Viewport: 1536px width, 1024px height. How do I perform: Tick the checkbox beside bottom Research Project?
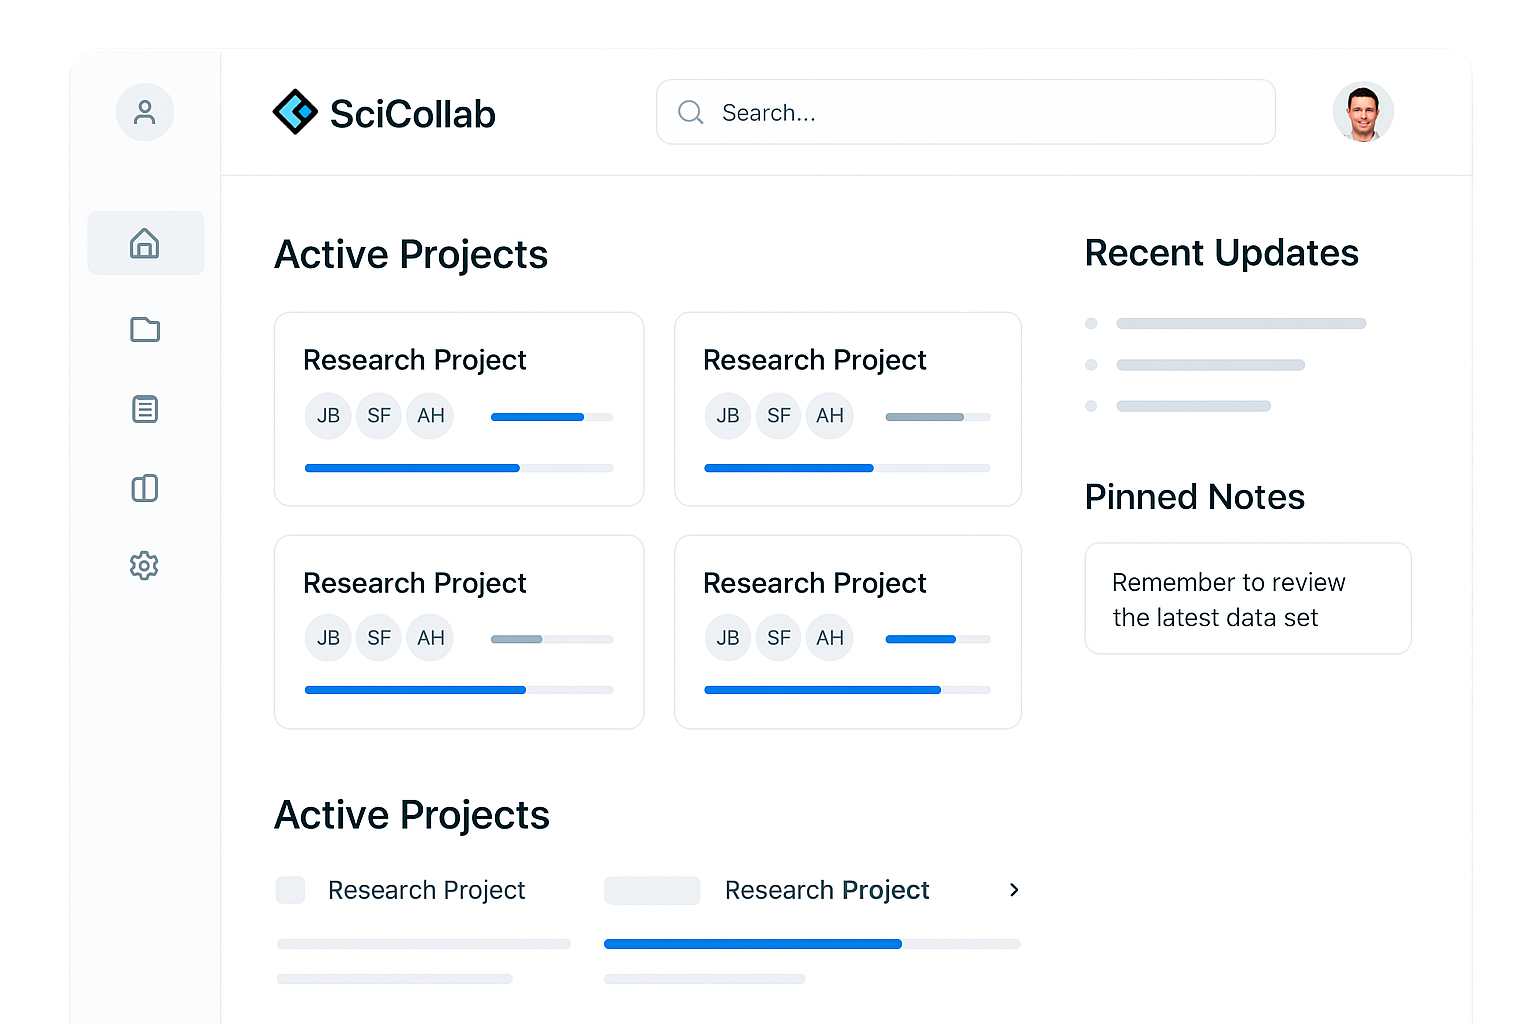click(290, 890)
